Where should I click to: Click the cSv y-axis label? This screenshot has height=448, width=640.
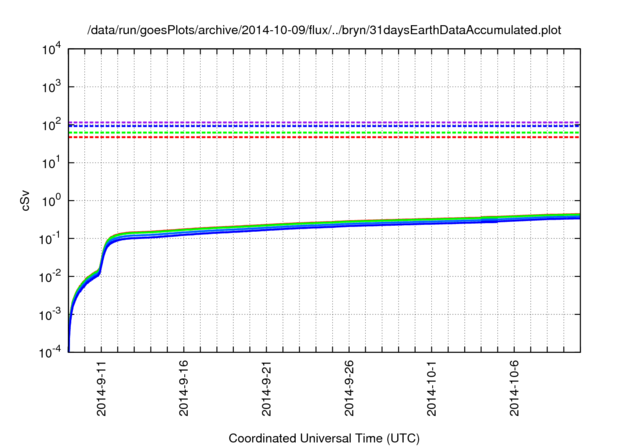25,200
